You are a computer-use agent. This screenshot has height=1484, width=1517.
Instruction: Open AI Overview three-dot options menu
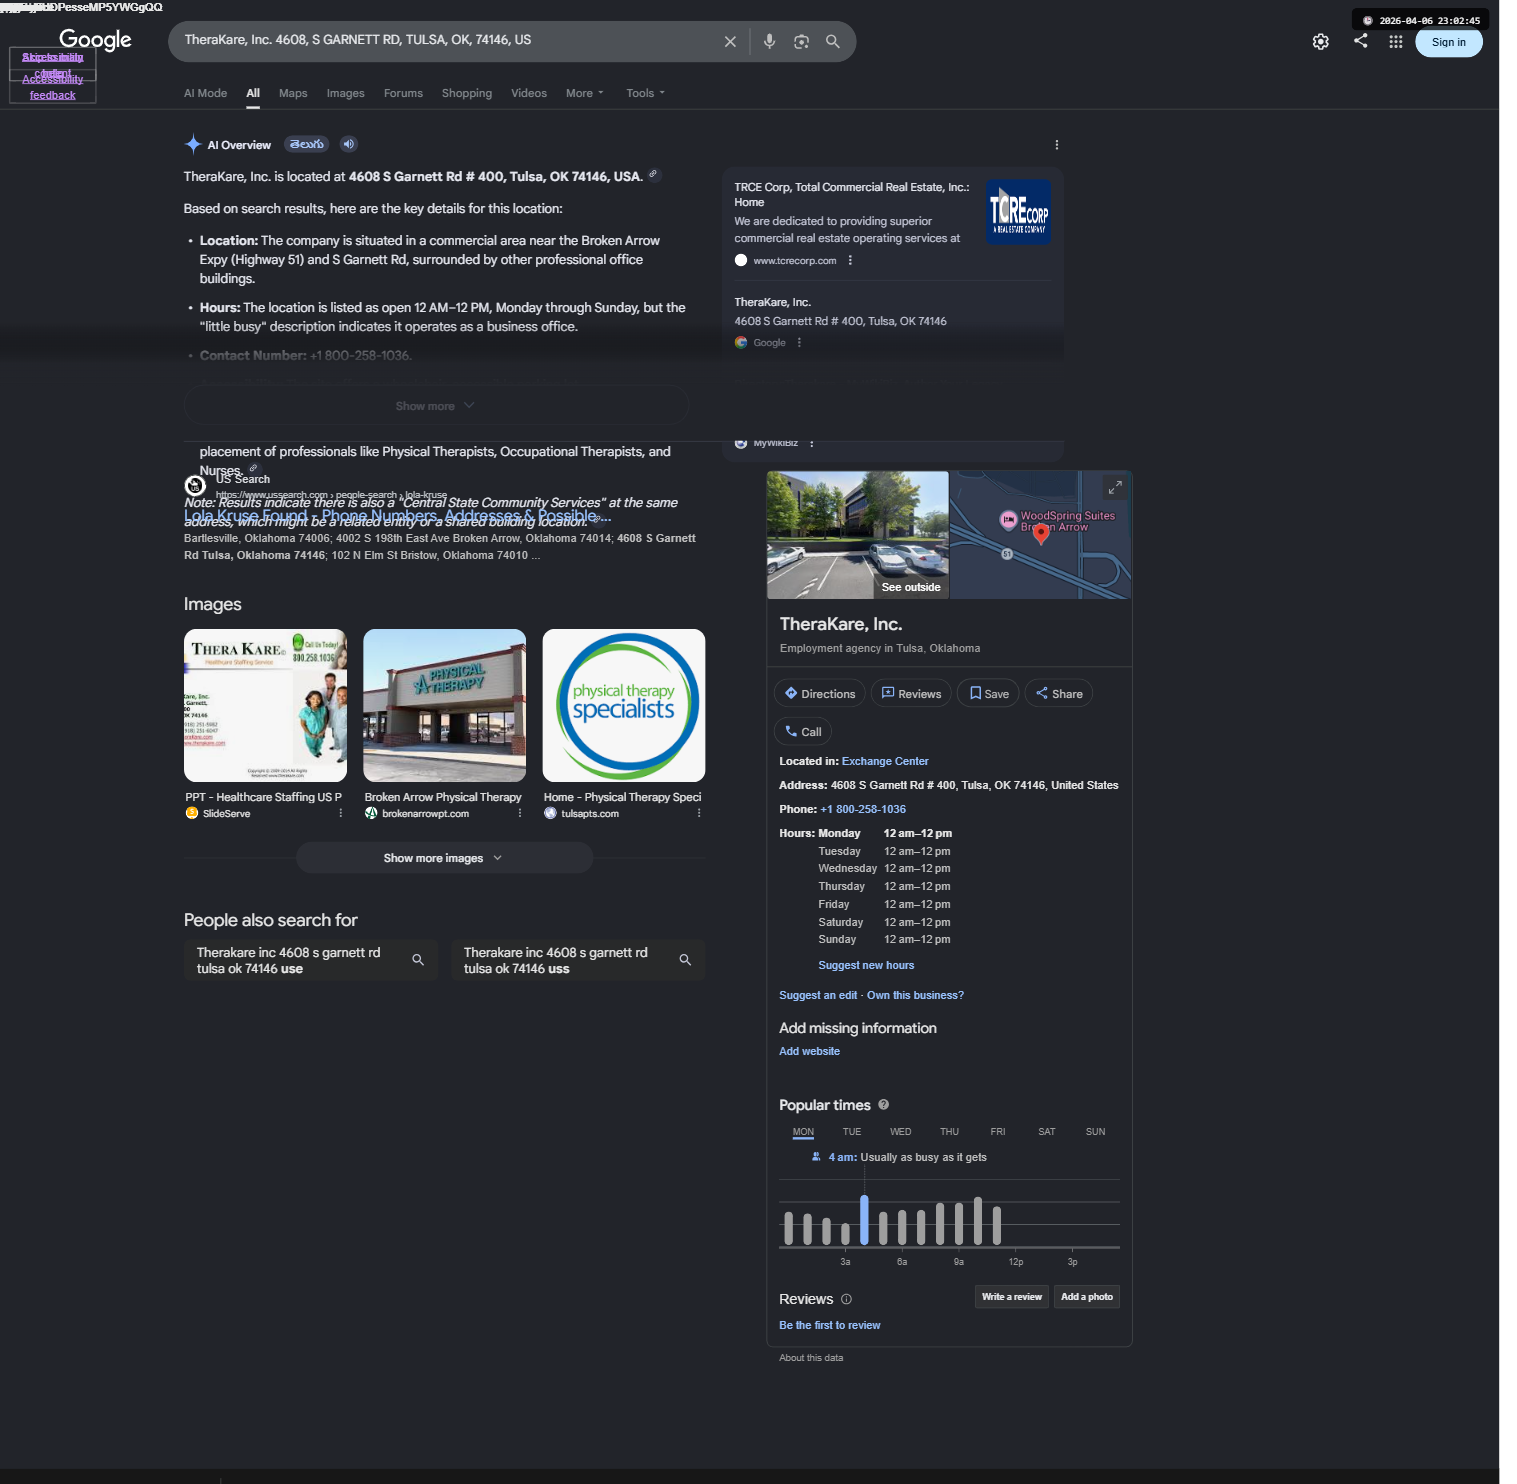tap(1056, 145)
